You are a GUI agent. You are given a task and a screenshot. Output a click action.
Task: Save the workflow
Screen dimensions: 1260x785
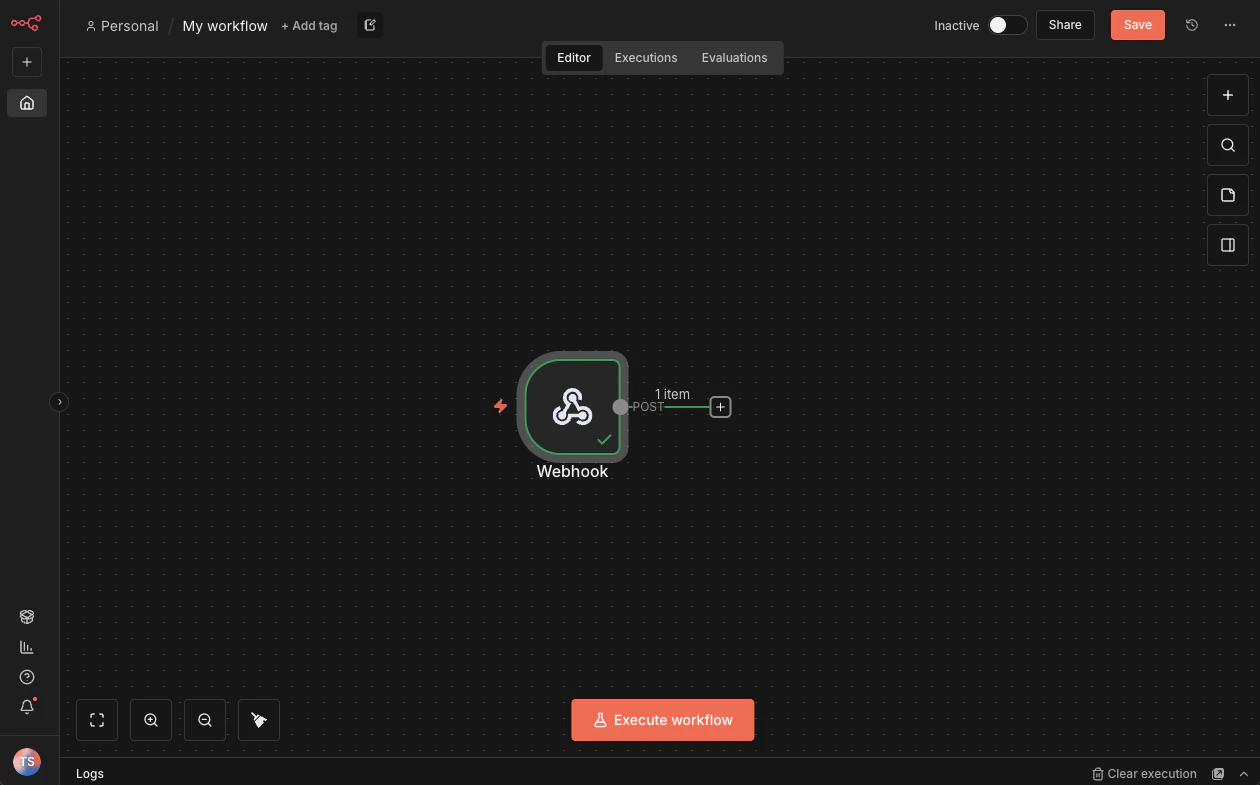[x=1138, y=25]
